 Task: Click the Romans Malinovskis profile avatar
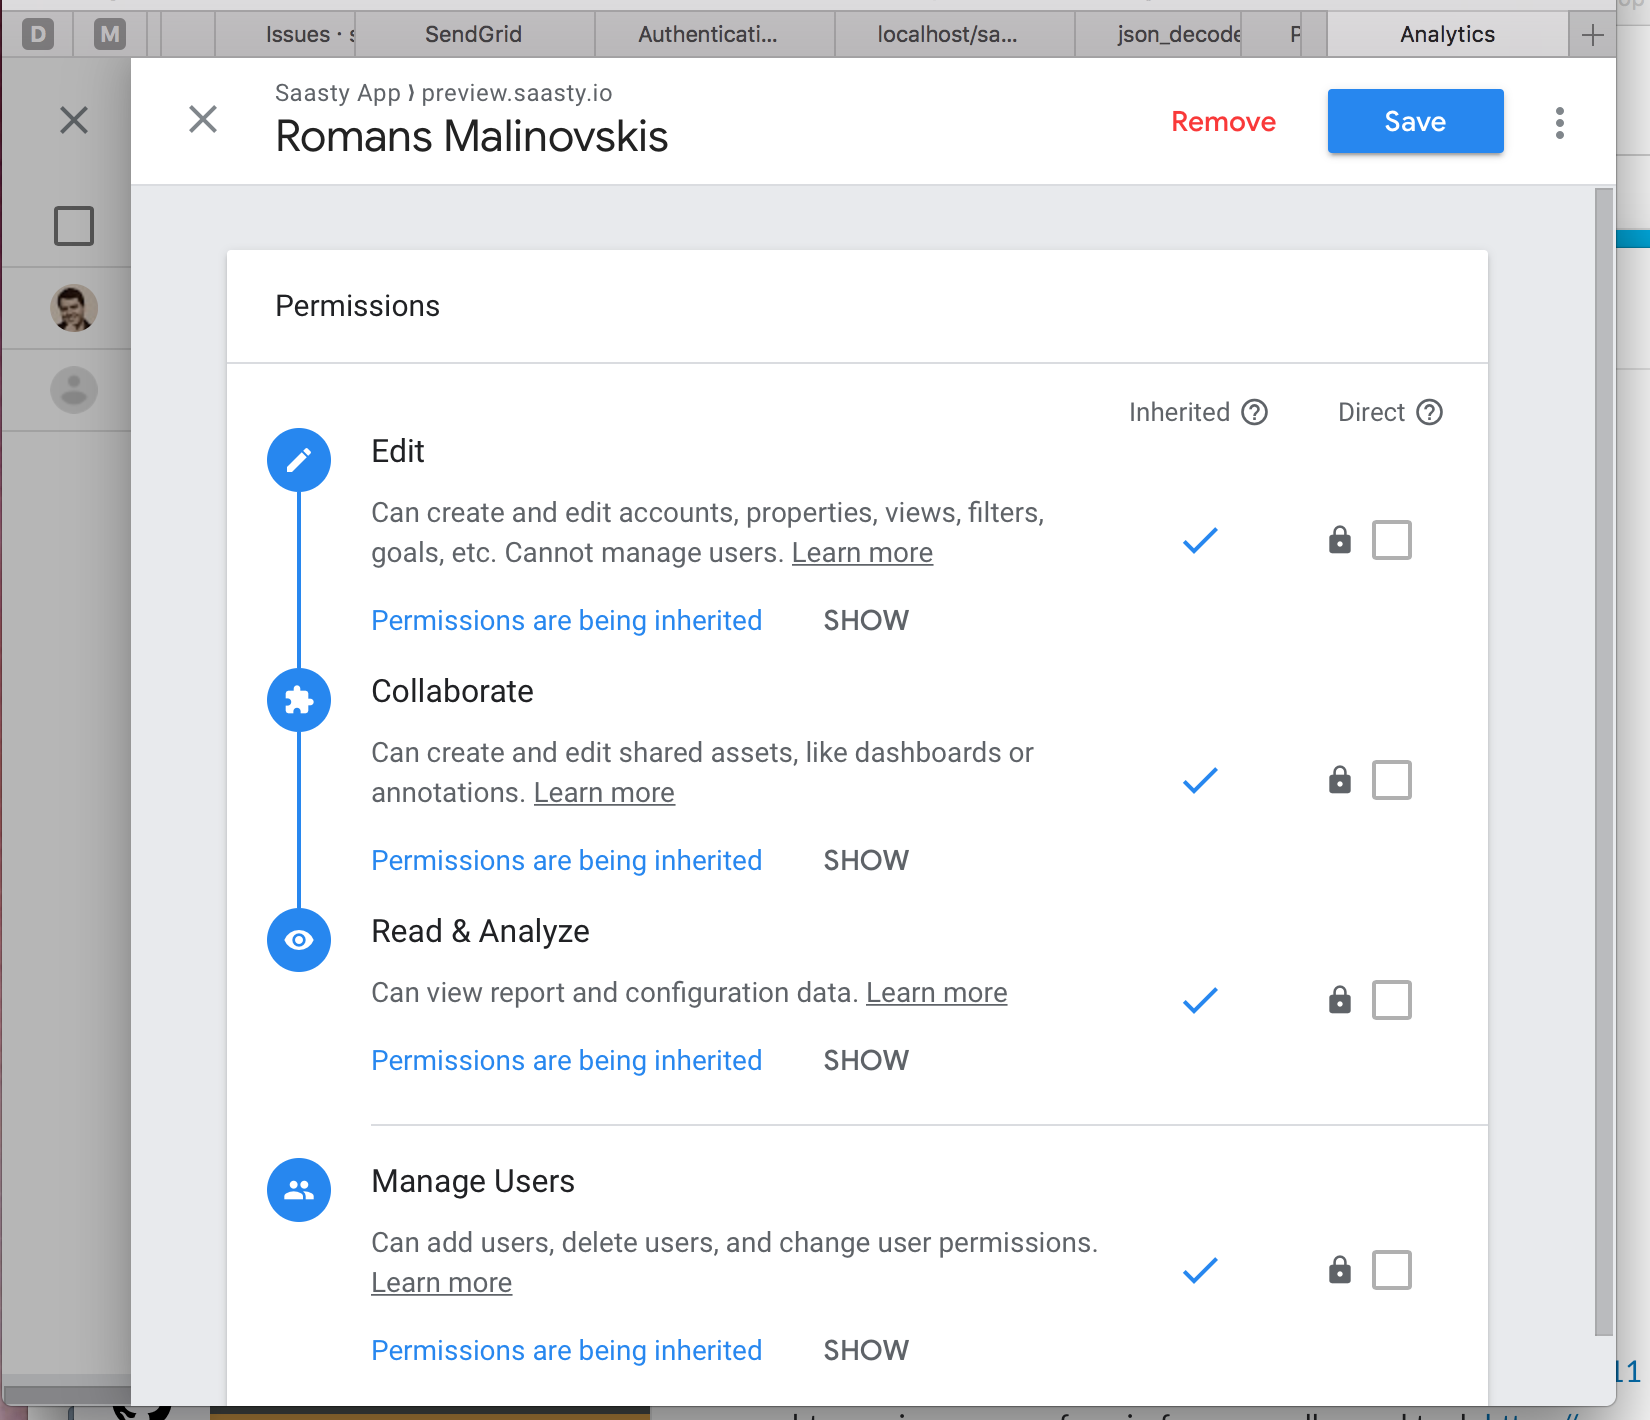tap(74, 308)
